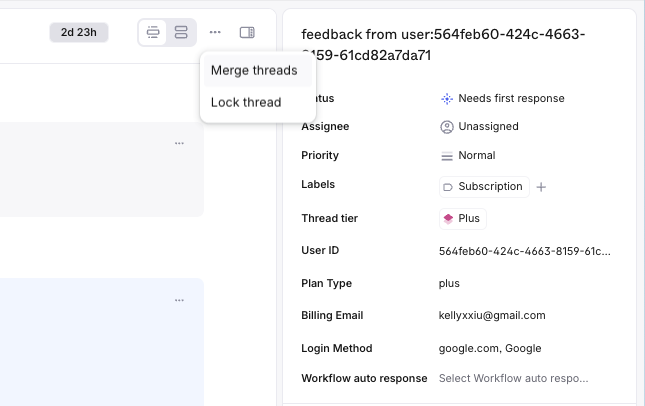Open the Plus thread tier selector
Image resolution: width=645 pixels, height=406 pixels.
click(463, 219)
